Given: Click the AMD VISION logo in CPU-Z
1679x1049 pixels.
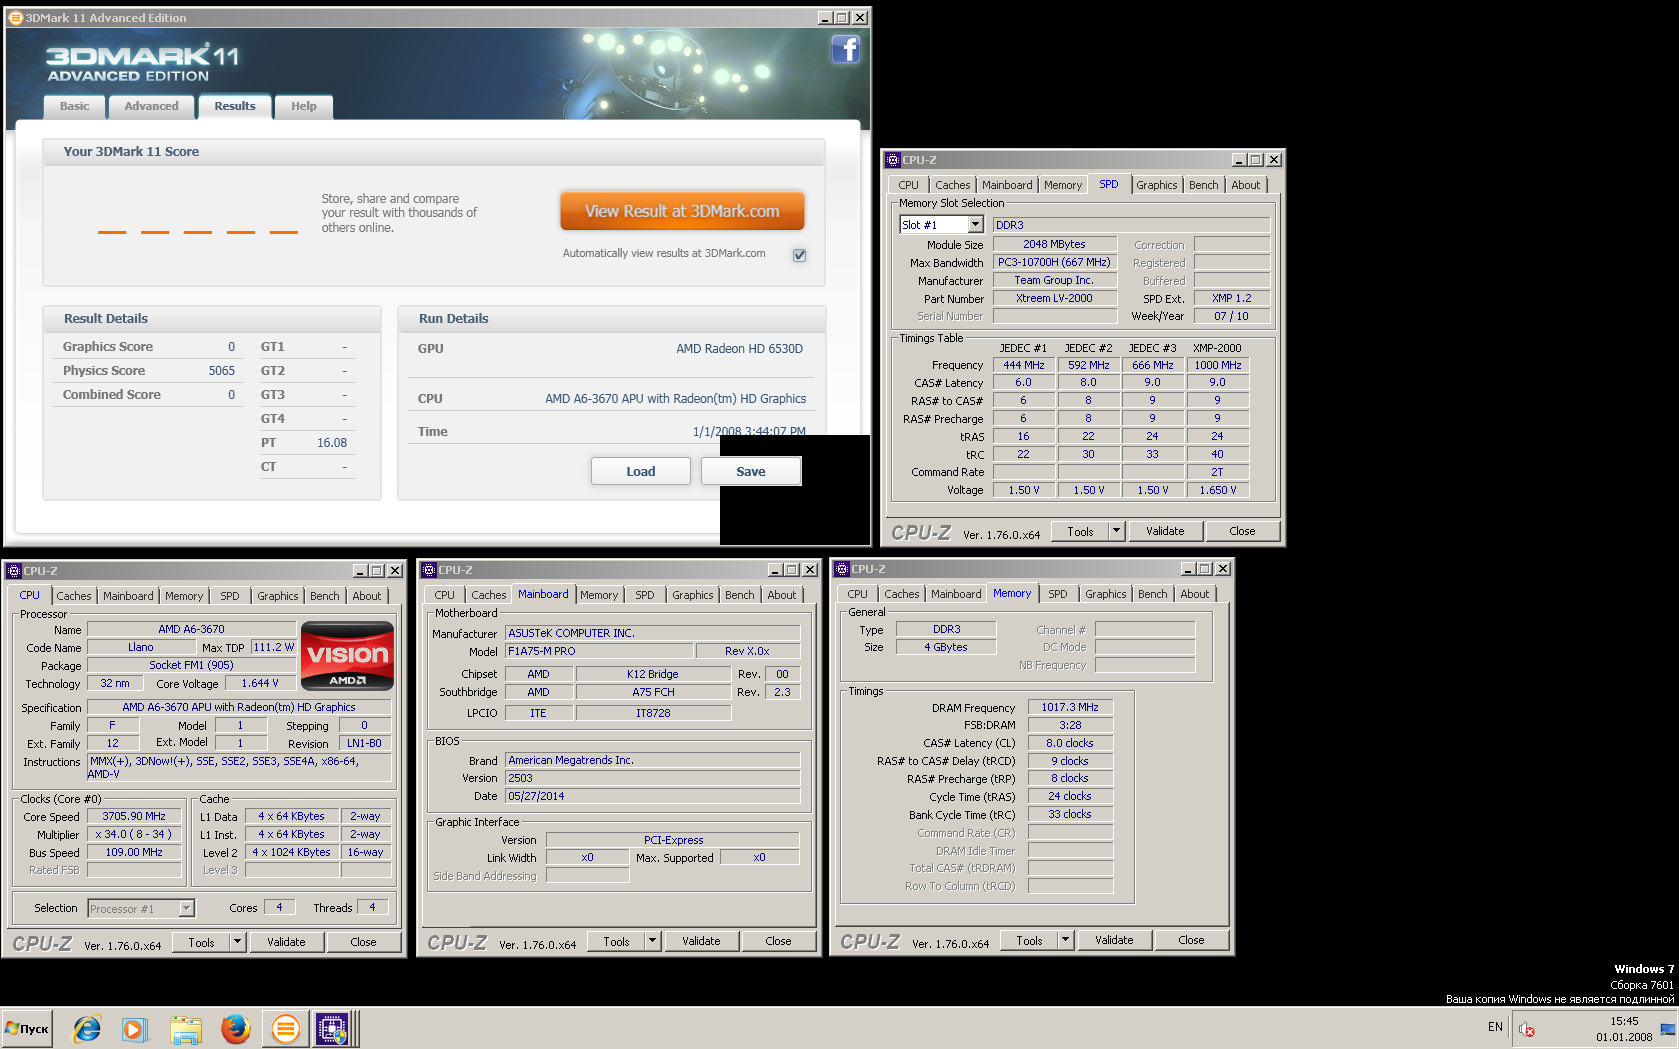Looking at the screenshot, I should point(347,656).
